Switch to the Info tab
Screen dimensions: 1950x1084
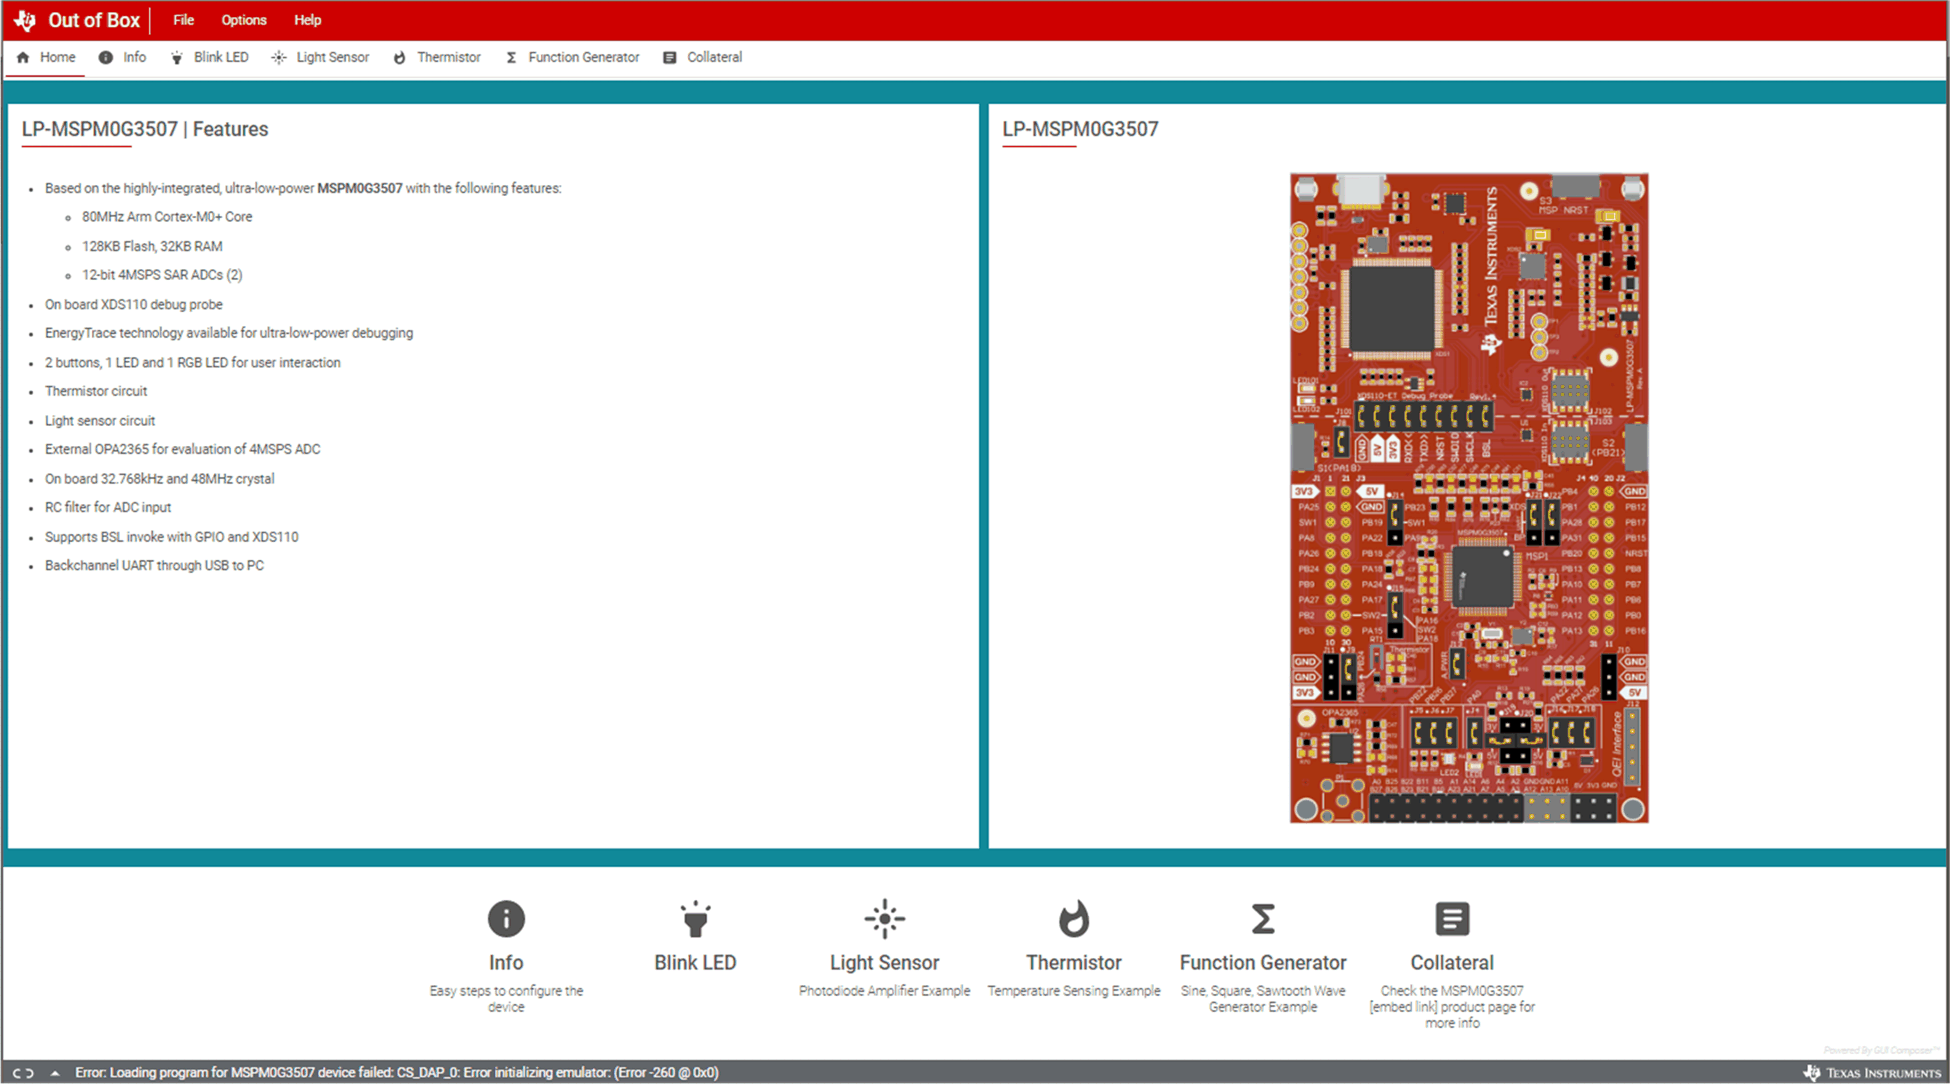point(122,57)
